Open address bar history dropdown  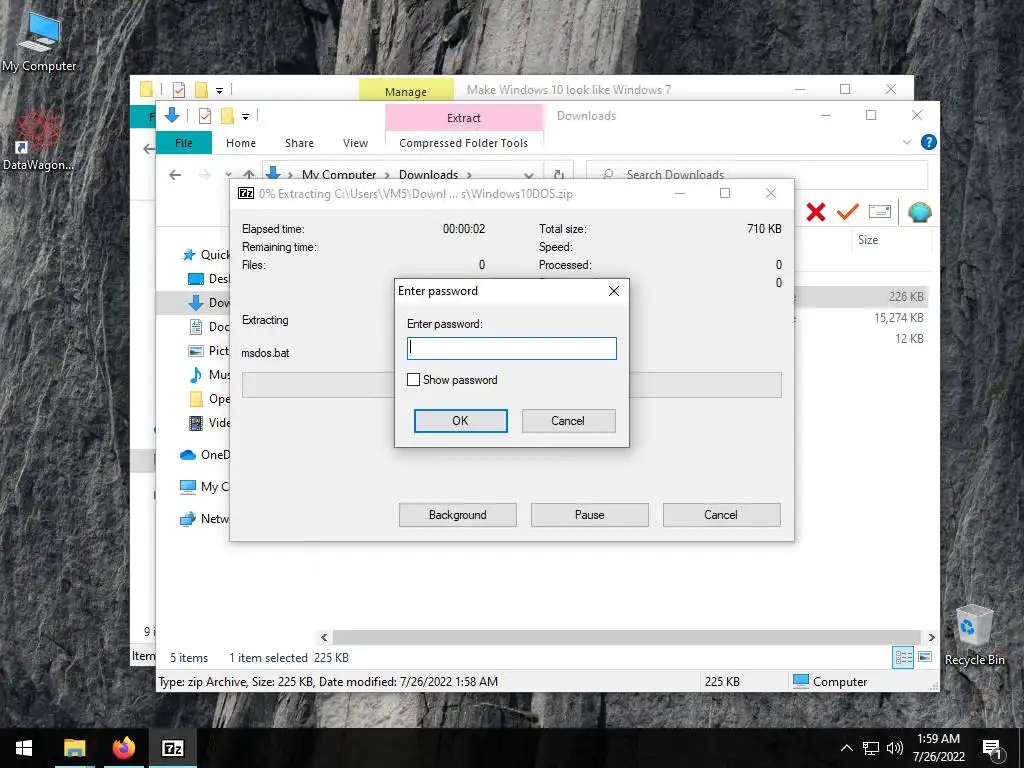click(x=529, y=174)
